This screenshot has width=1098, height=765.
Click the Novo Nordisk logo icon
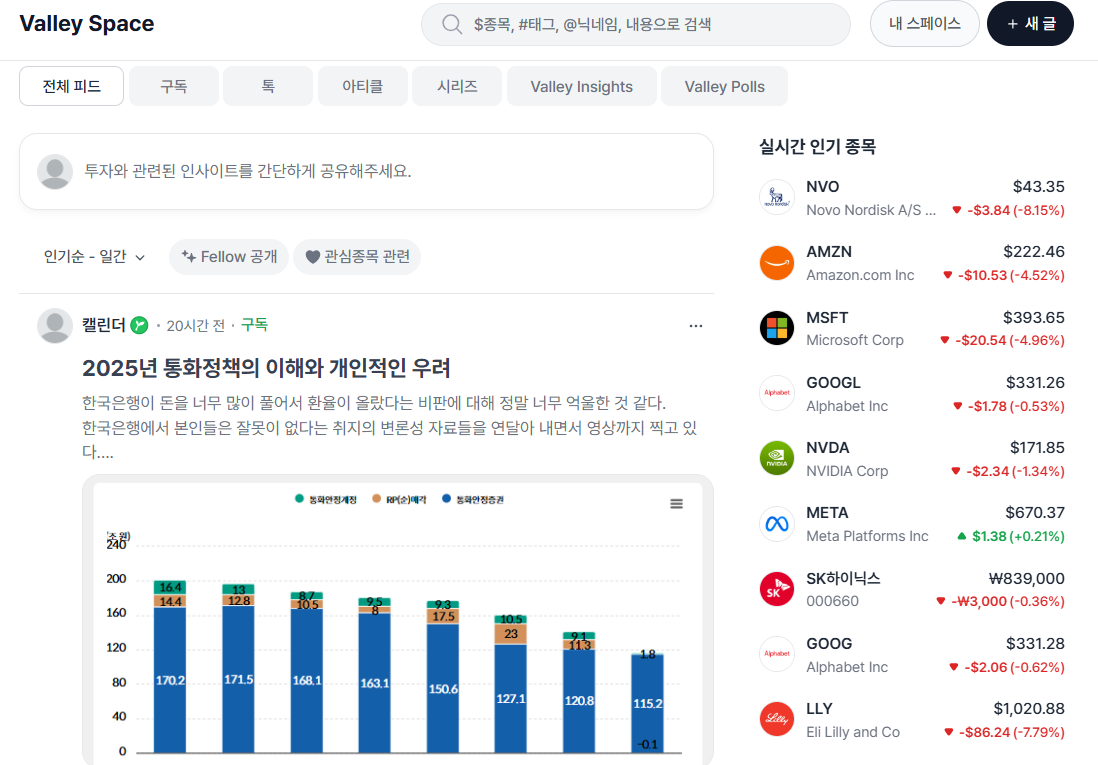(x=776, y=198)
